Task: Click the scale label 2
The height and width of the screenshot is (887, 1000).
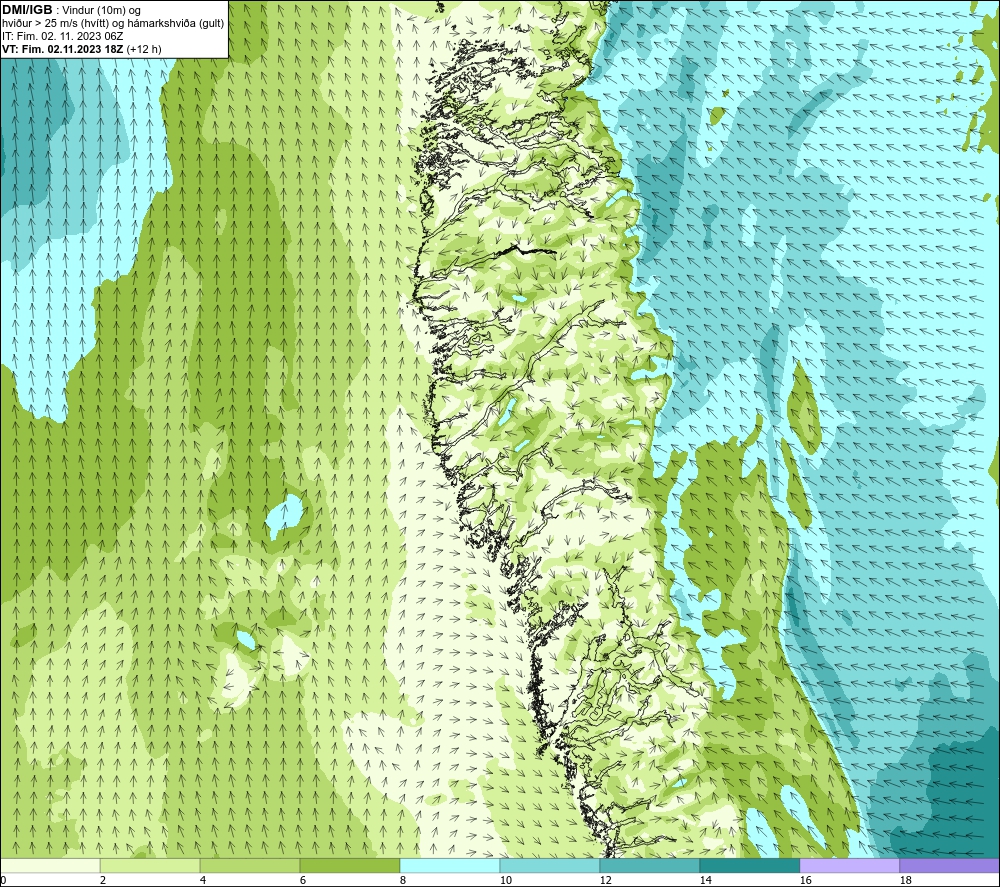Action: pyautogui.click(x=103, y=880)
